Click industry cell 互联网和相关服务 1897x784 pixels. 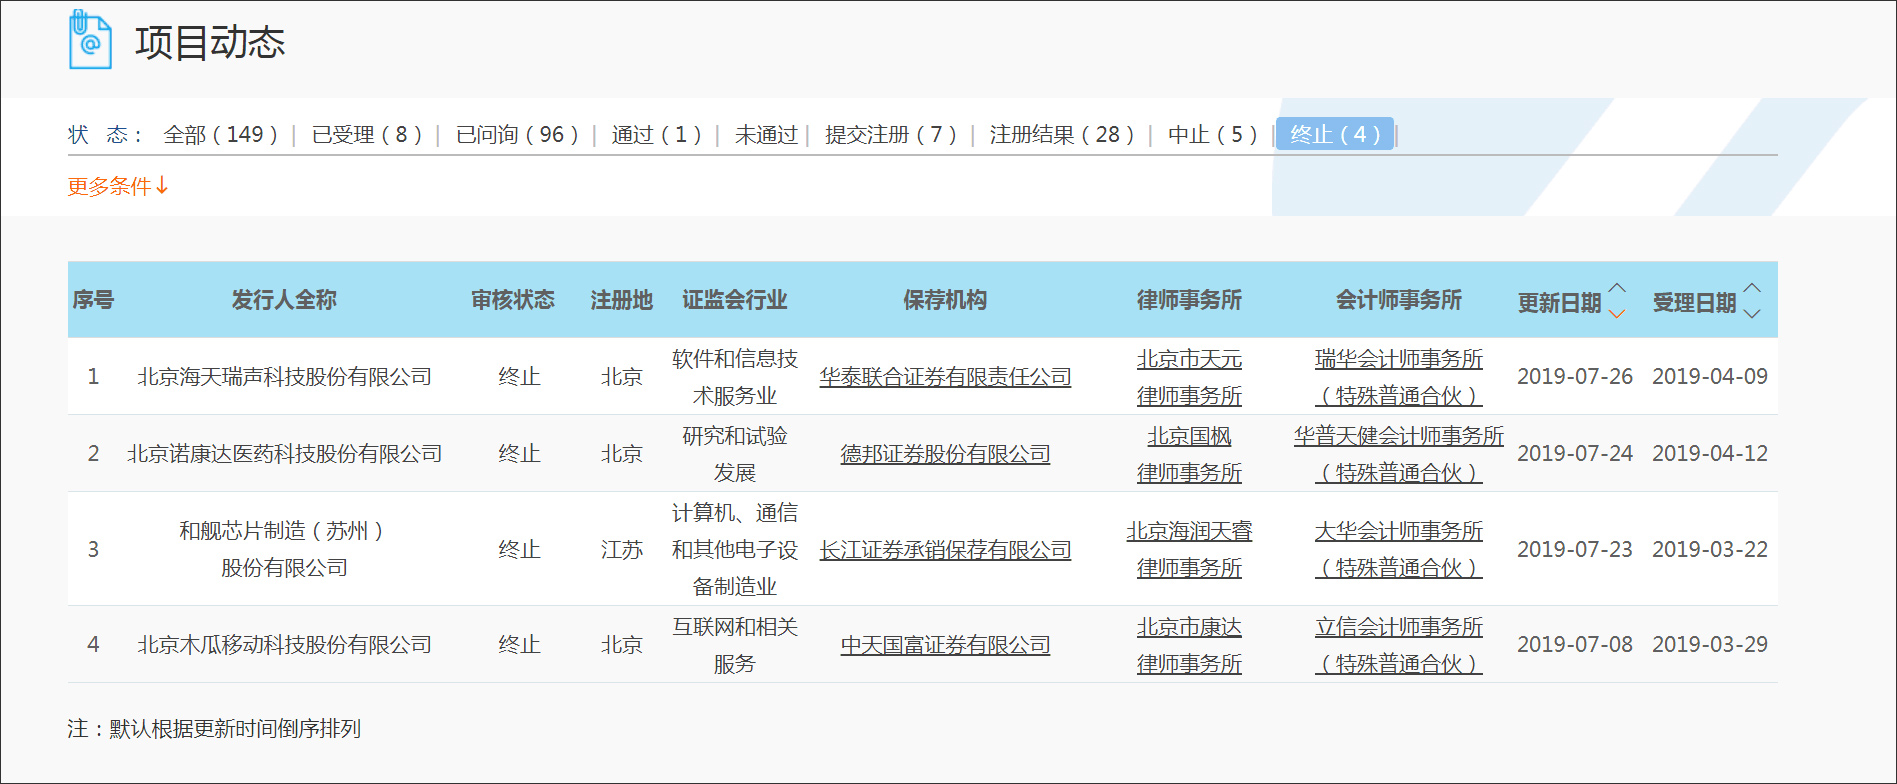pos(735,645)
